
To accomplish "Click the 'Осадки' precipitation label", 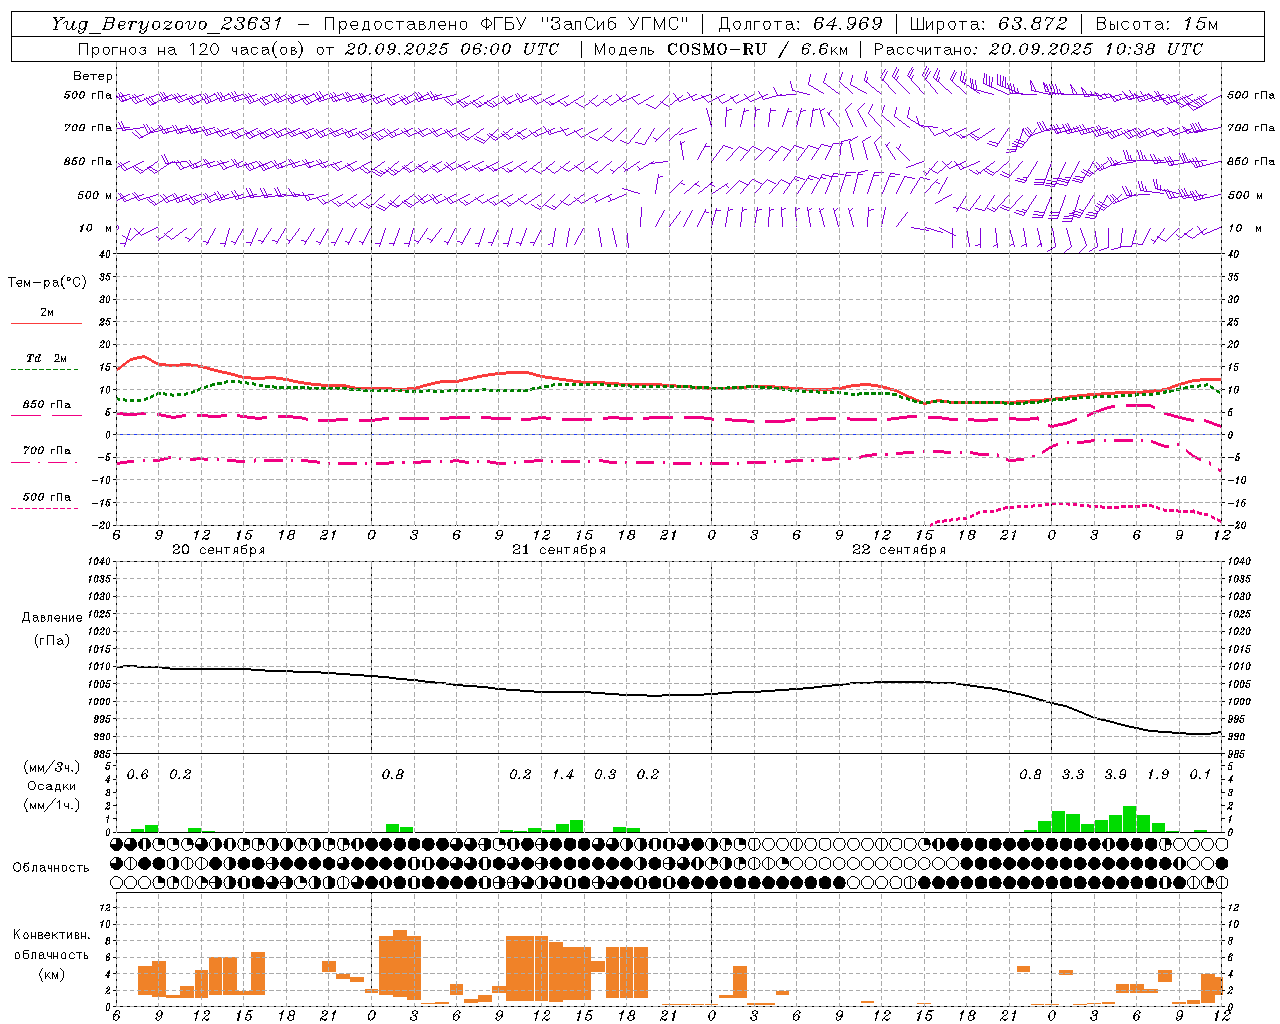I will pos(51,786).
